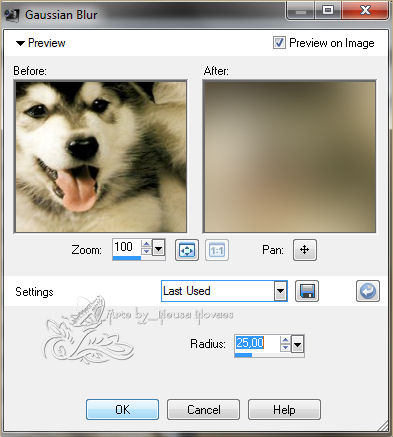The image size is (393, 437).
Task: Click the blue slider bar beneath Radius value
Action: click(243, 355)
